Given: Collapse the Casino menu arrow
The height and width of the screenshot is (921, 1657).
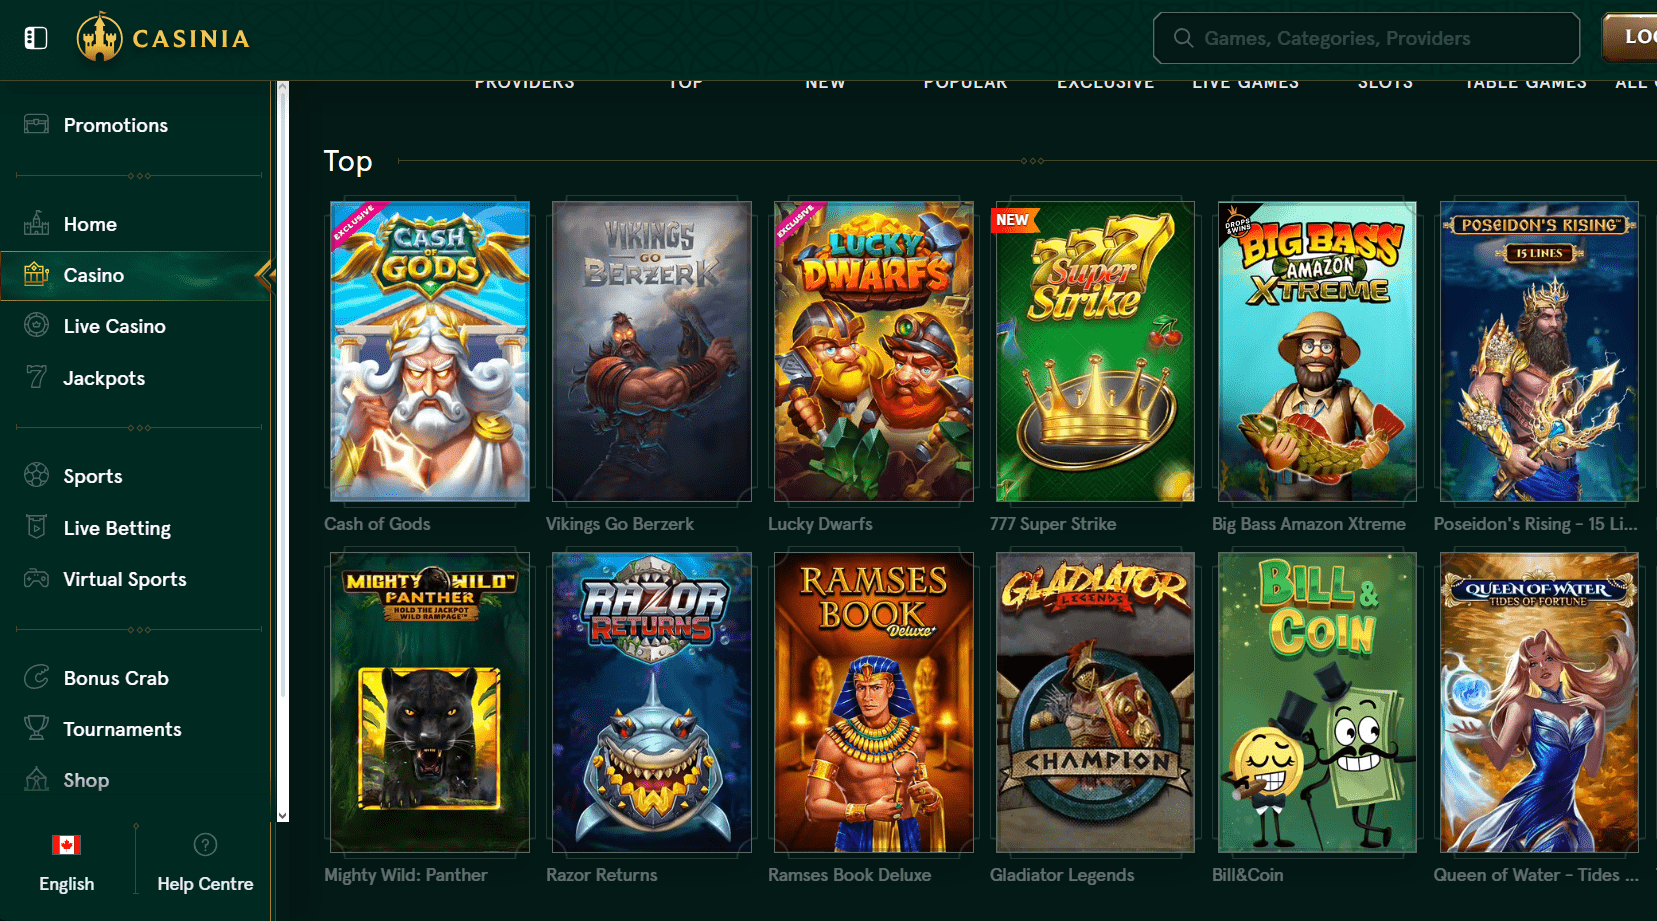Looking at the screenshot, I should tap(264, 275).
